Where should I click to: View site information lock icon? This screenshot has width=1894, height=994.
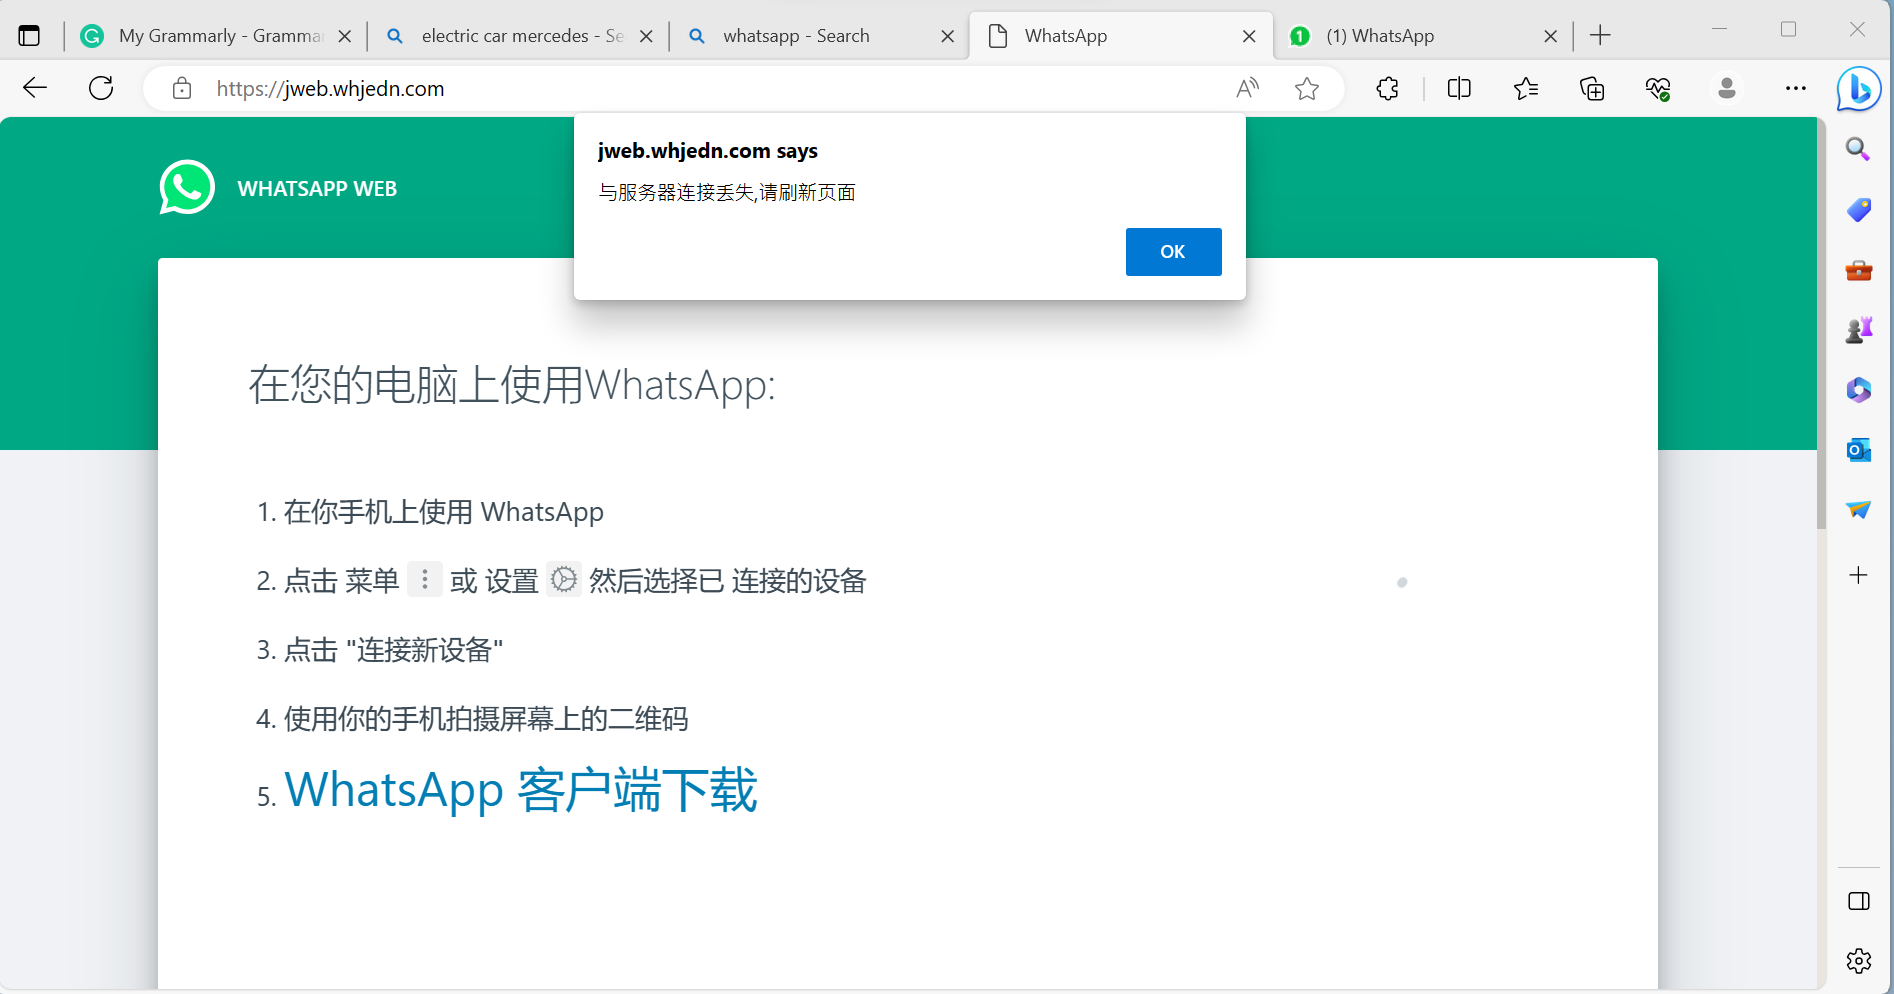[x=181, y=88]
